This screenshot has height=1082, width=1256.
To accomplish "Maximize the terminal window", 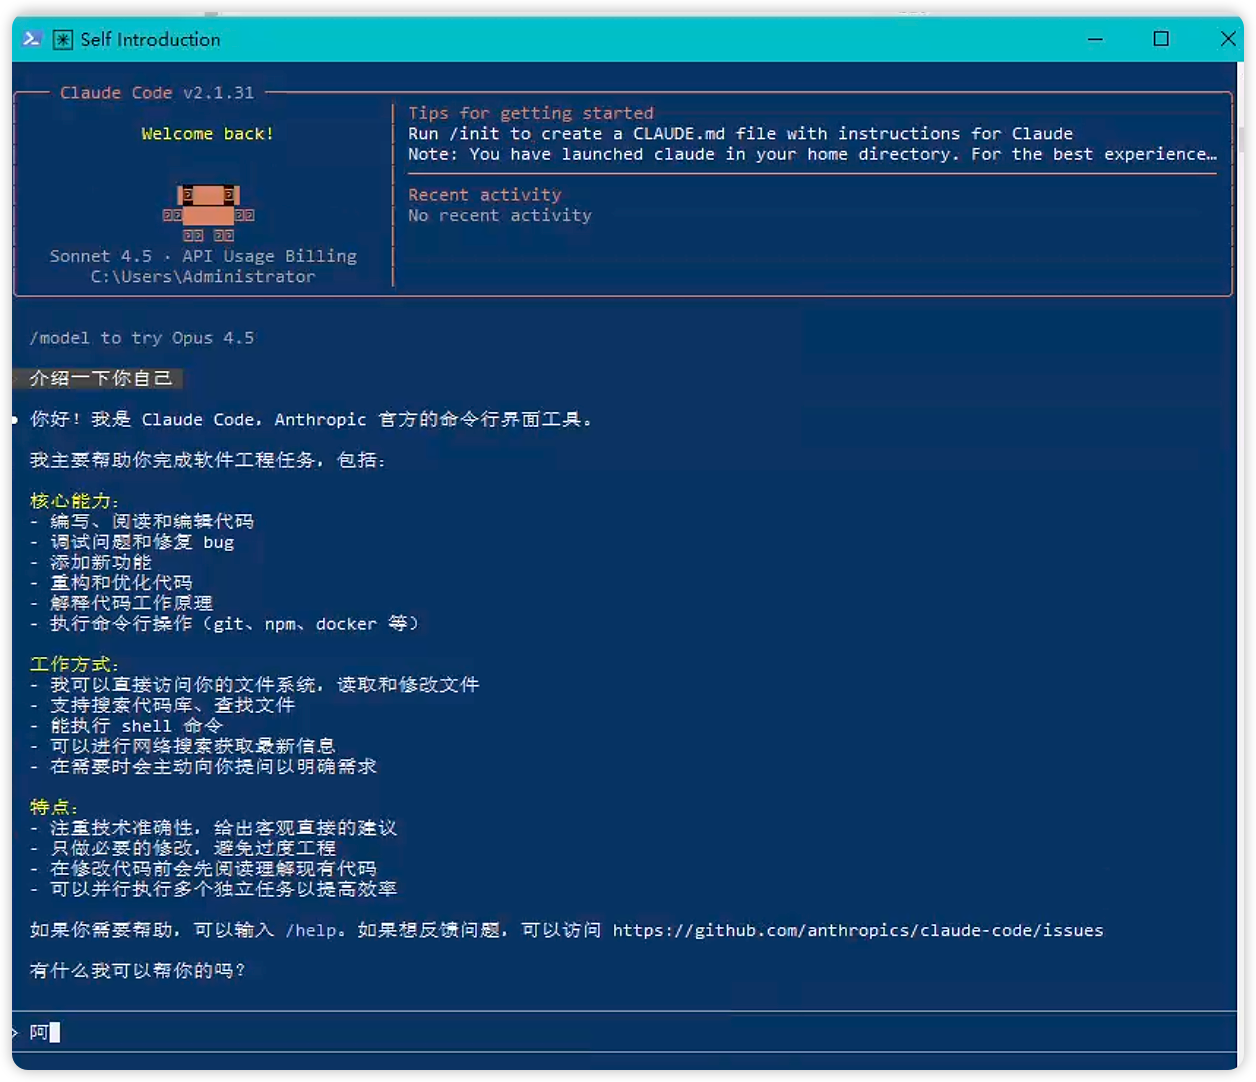I will click(x=1161, y=39).
